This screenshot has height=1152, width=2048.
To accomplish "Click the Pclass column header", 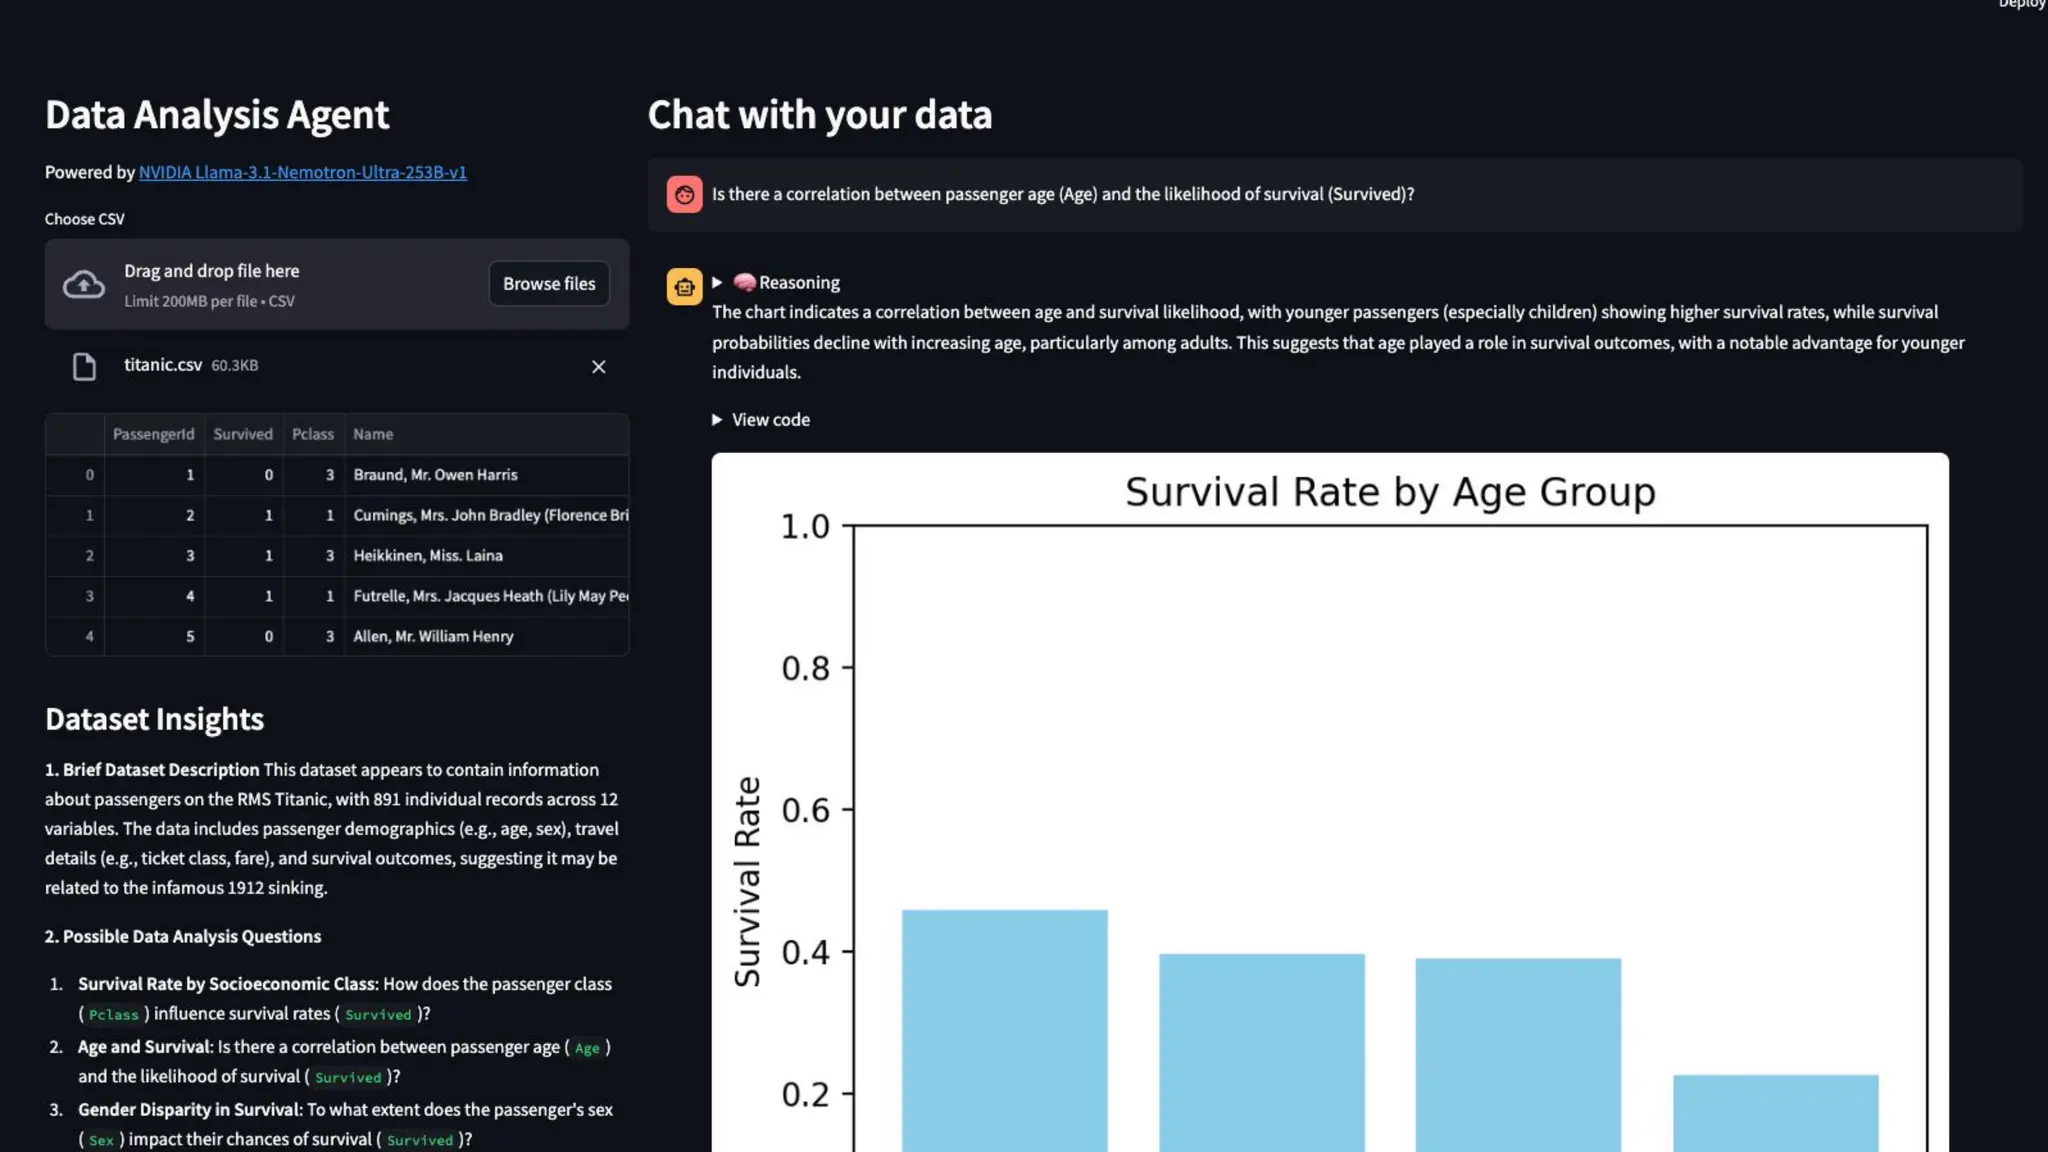I will click(x=313, y=435).
